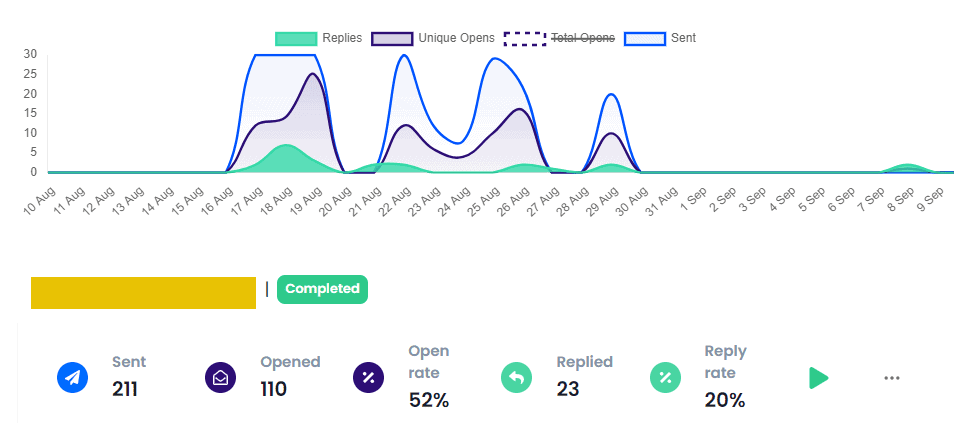Click the green Replied arrow icon
The image size is (955, 423).
516,377
